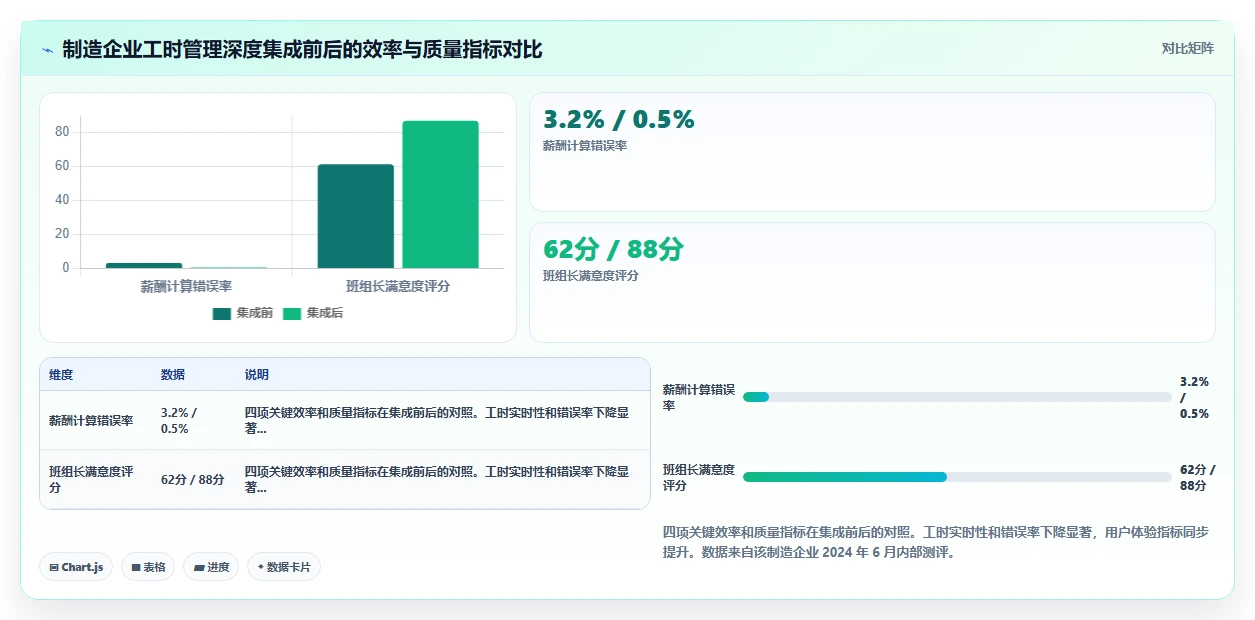This screenshot has height=620, width=1255.
Task: Click the dashboard title text
Action: click(x=302, y=49)
